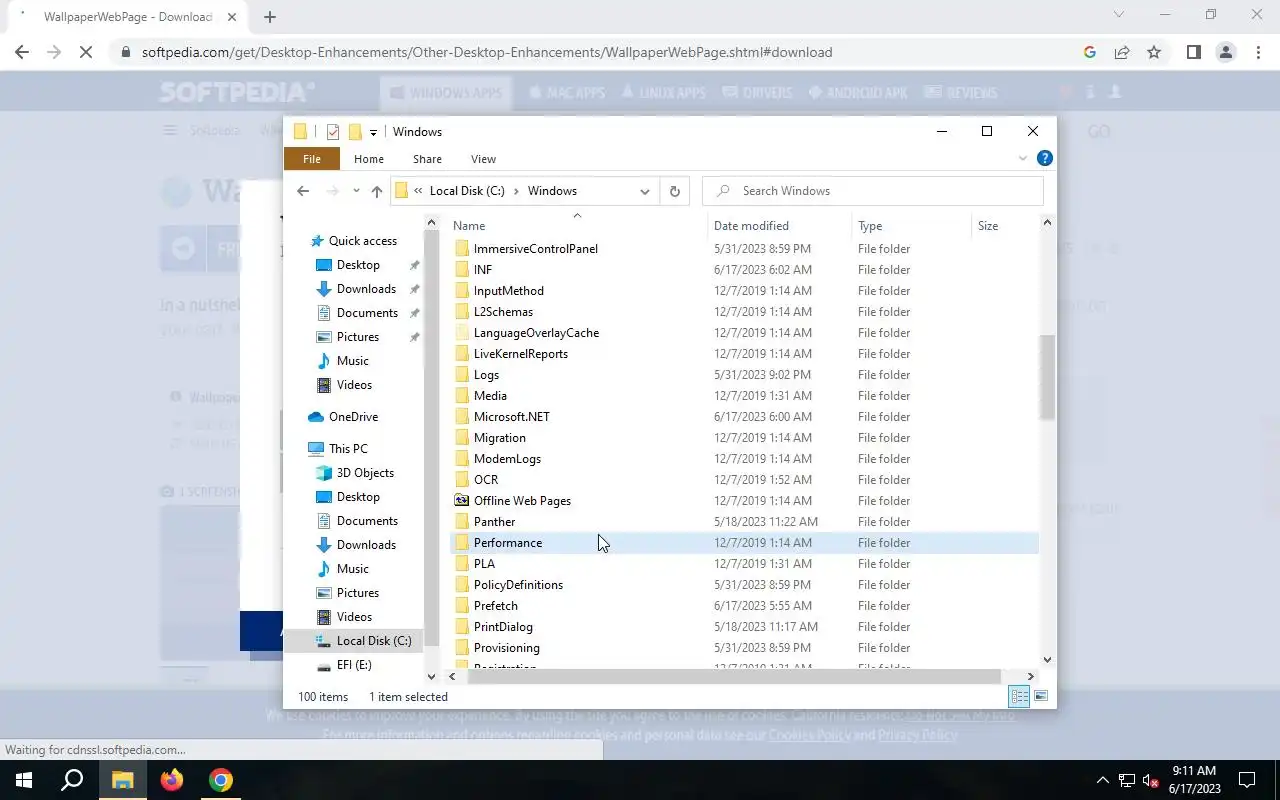
Task: Open the taskbar clock and date
Action: pos(1193,780)
